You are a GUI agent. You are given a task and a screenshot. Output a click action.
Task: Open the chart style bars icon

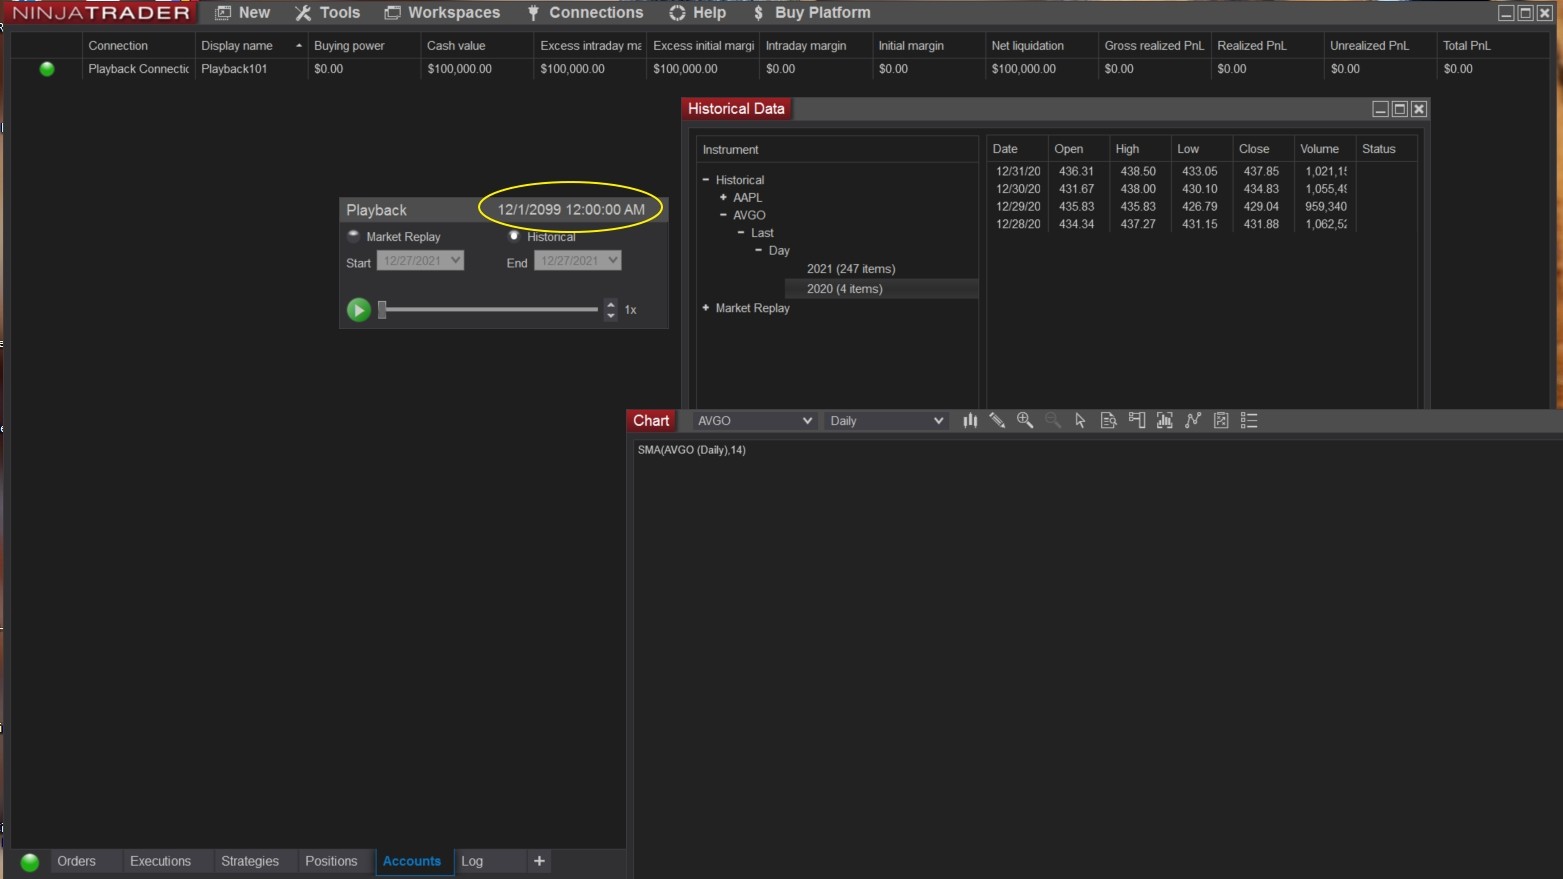969,421
